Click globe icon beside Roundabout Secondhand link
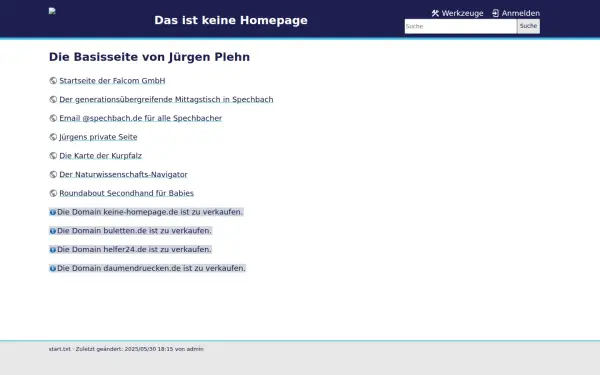Screen dimensions: 600x375 point(53,193)
